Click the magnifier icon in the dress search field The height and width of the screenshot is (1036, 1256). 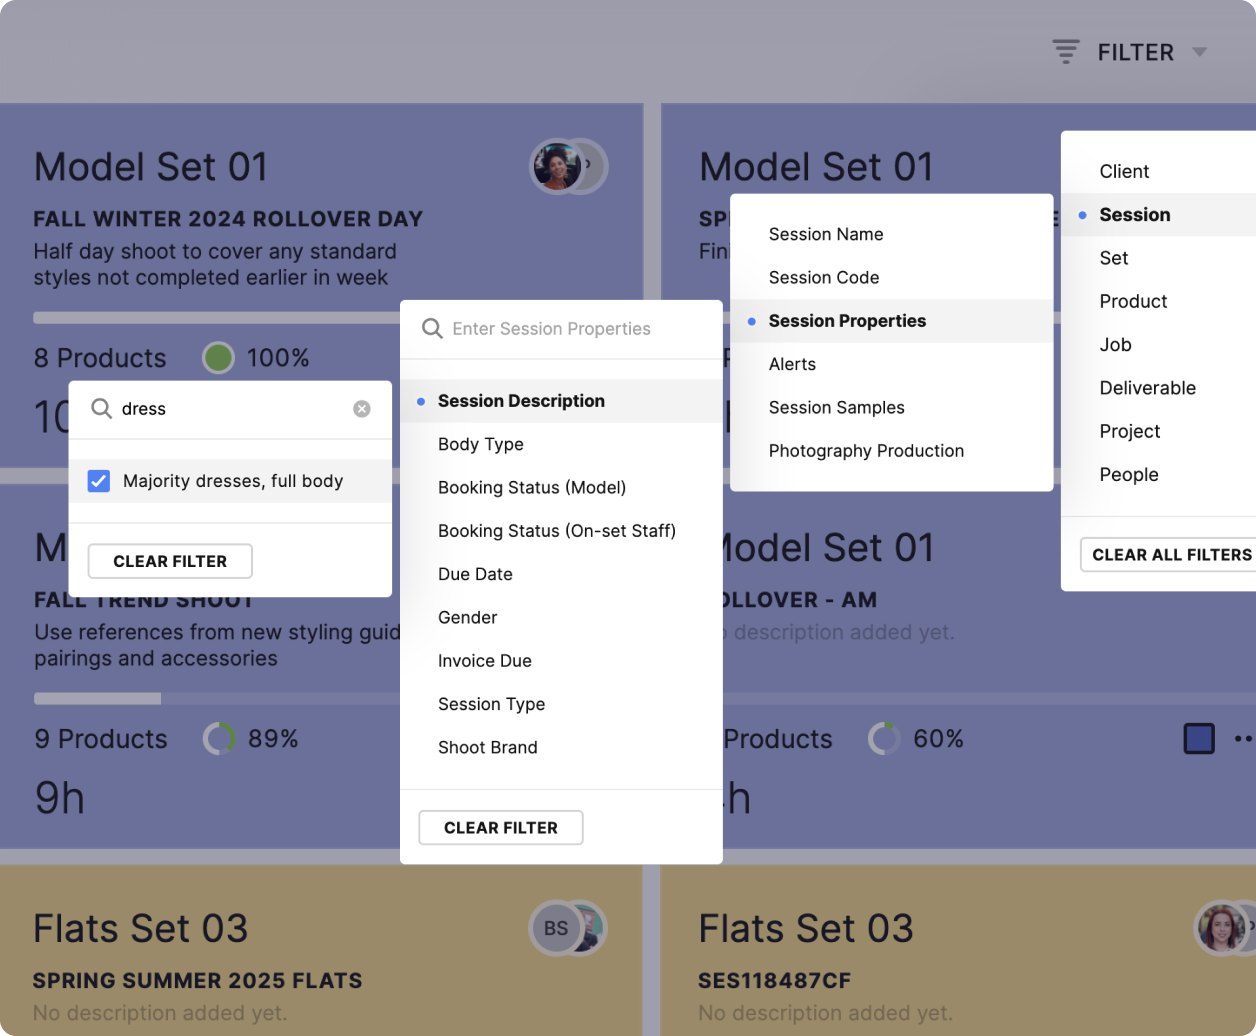pyautogui.click(x=102, y=409)
